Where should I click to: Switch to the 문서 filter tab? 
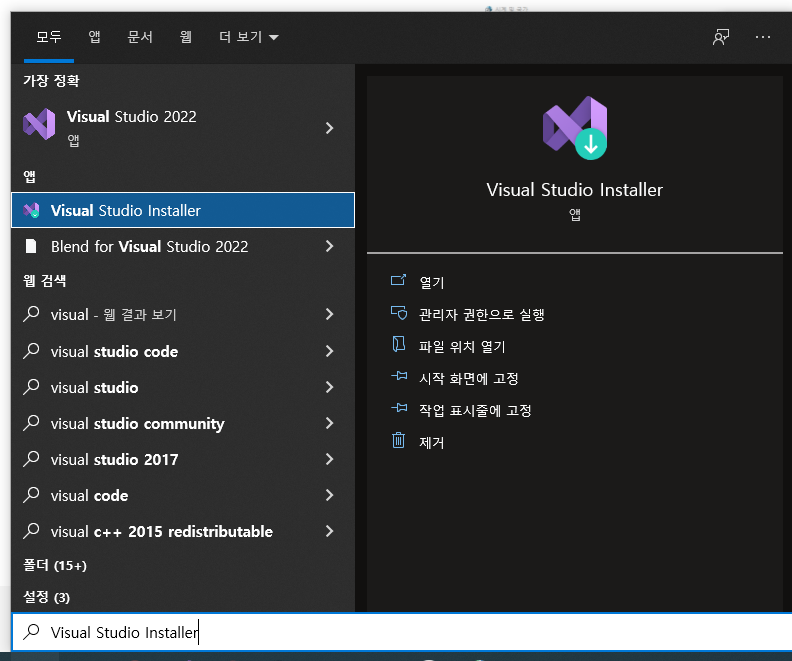coord(140,37)
